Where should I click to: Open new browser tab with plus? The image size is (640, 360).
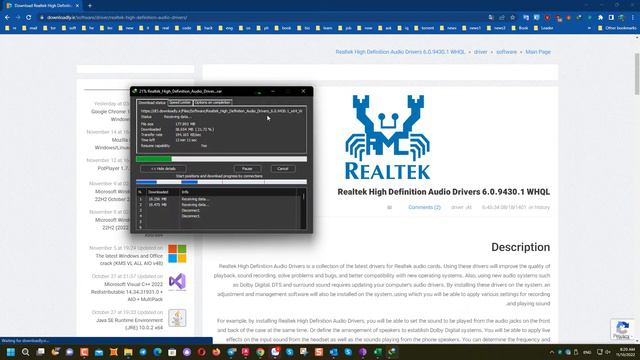(x=90, y=6)
